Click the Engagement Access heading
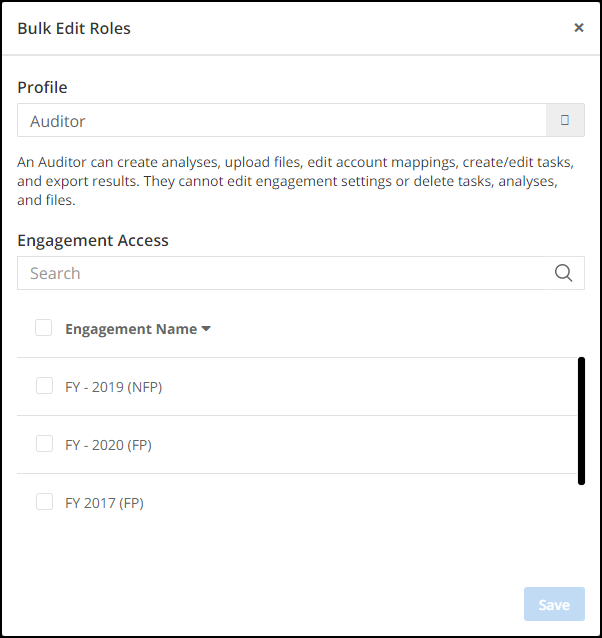The height and width of the screenshot is (638, 602). pyautogui.click(x=93, y=240)
